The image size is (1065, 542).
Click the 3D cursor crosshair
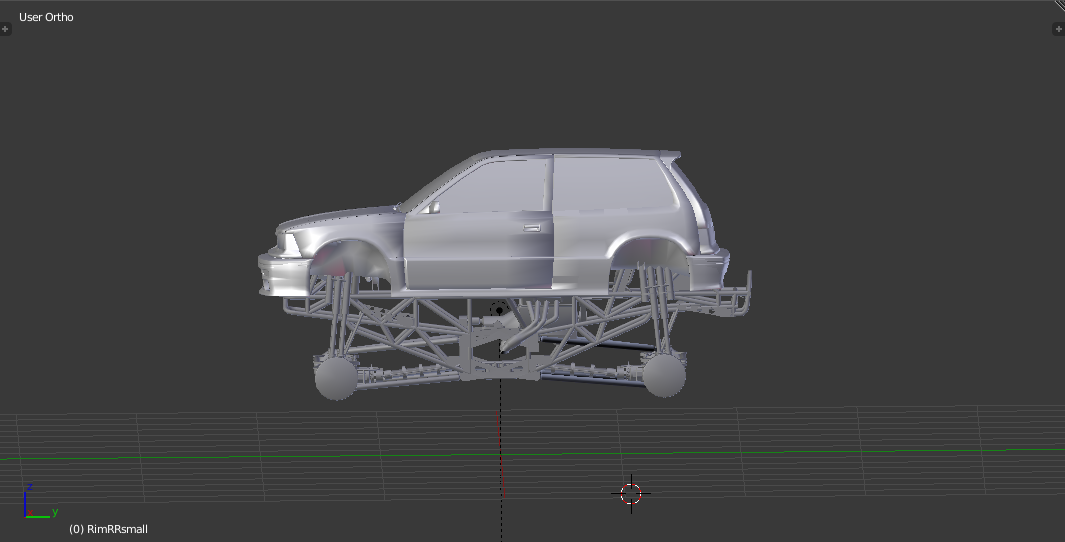631,494
